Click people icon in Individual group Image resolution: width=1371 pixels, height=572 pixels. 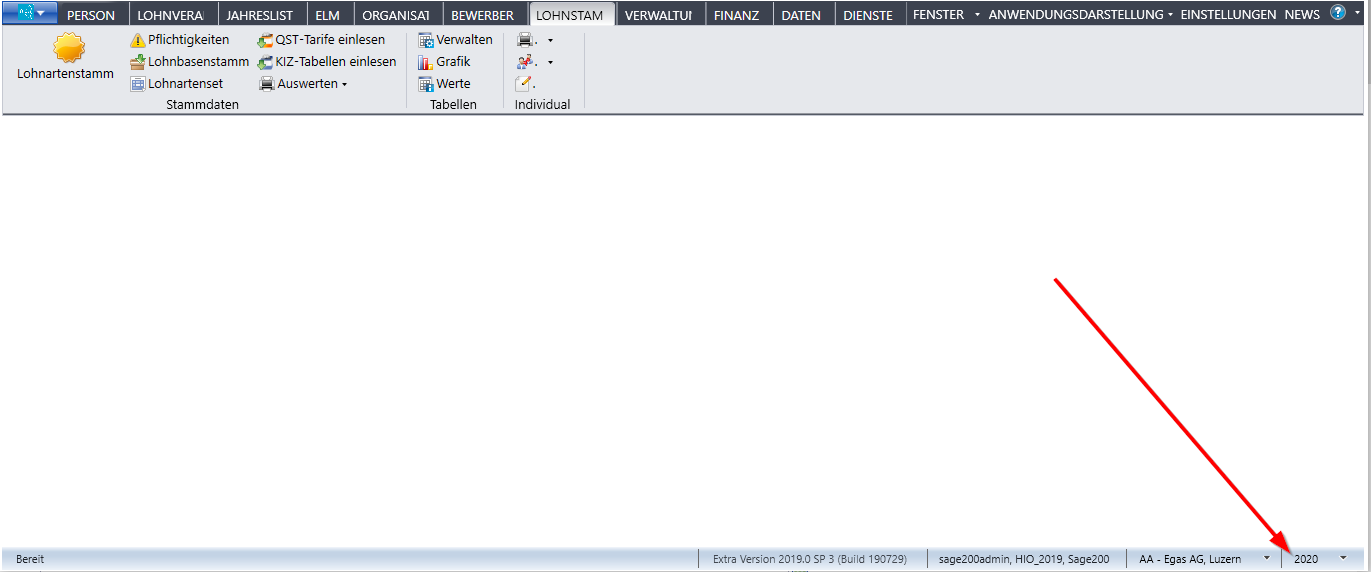click(x=526, y=62)
